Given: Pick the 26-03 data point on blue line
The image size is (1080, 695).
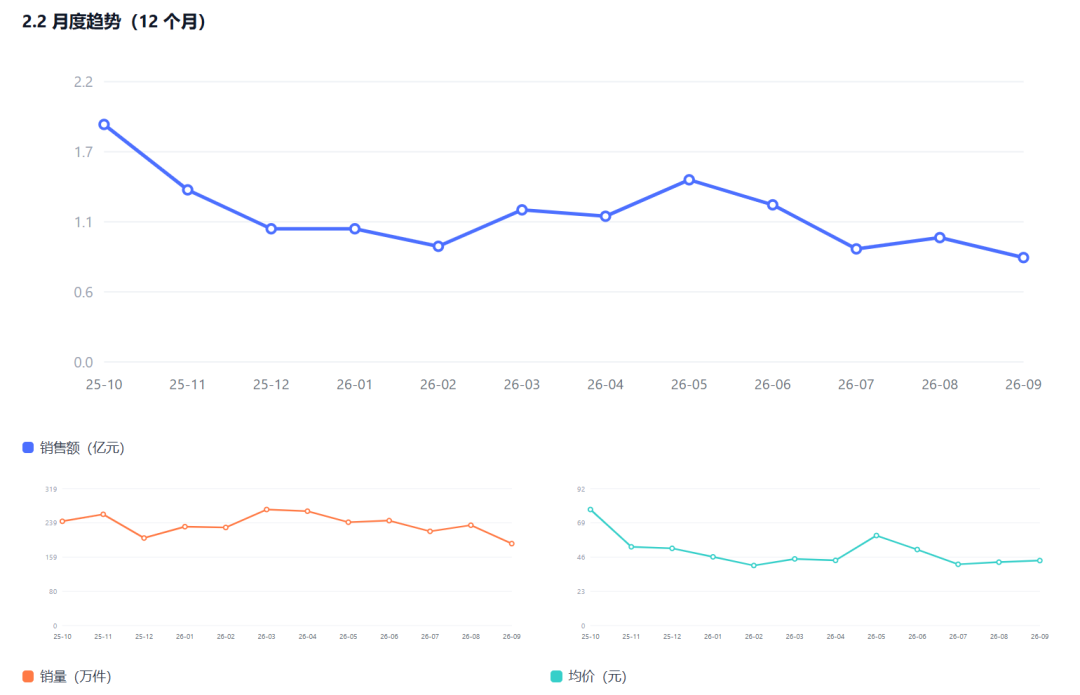Looking at the screenshot, I should tap(522, 209).
